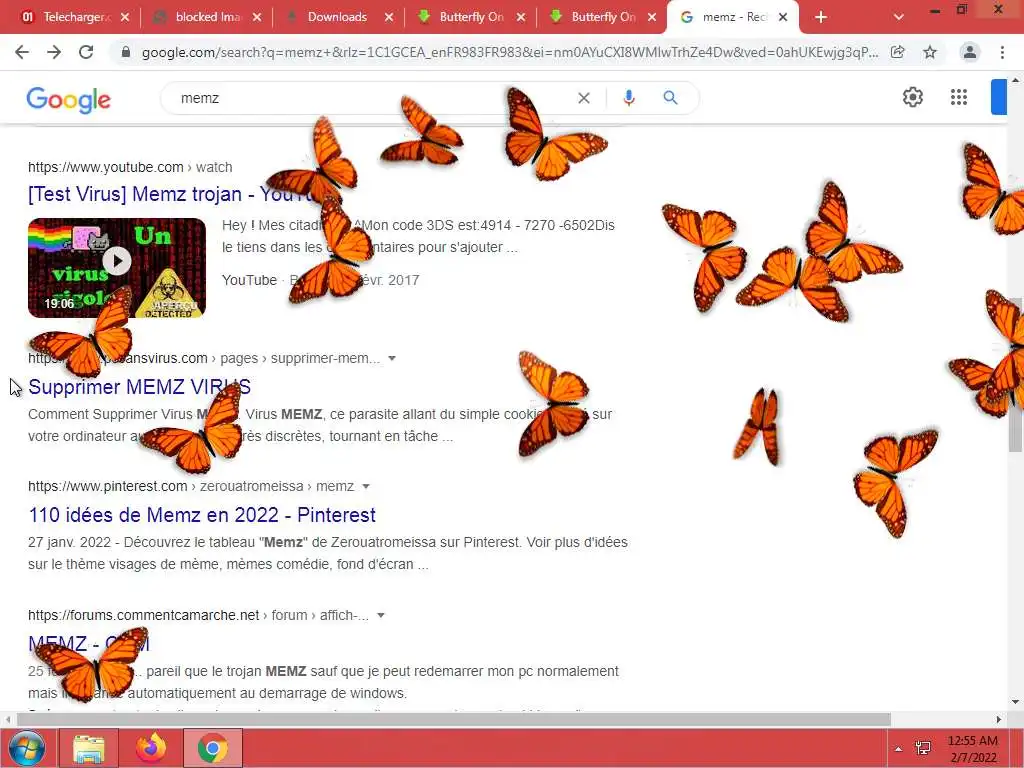Reload the current page
The width and height of the screenshot is (1024, 768).
tap(86, 52)
